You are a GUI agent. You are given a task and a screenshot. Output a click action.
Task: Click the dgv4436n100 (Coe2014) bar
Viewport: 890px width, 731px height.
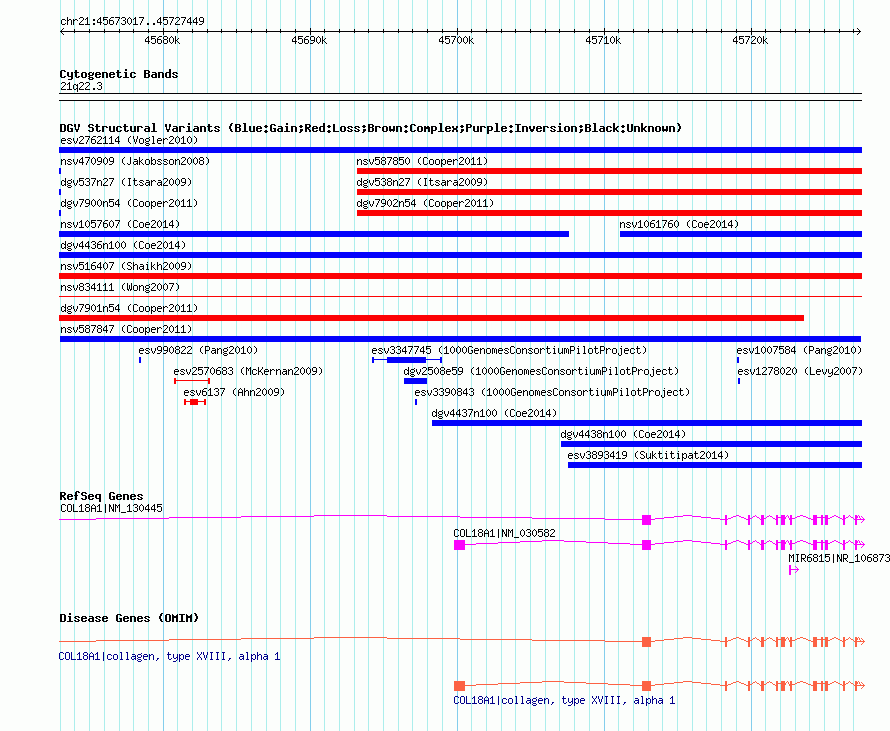[460, 255]
